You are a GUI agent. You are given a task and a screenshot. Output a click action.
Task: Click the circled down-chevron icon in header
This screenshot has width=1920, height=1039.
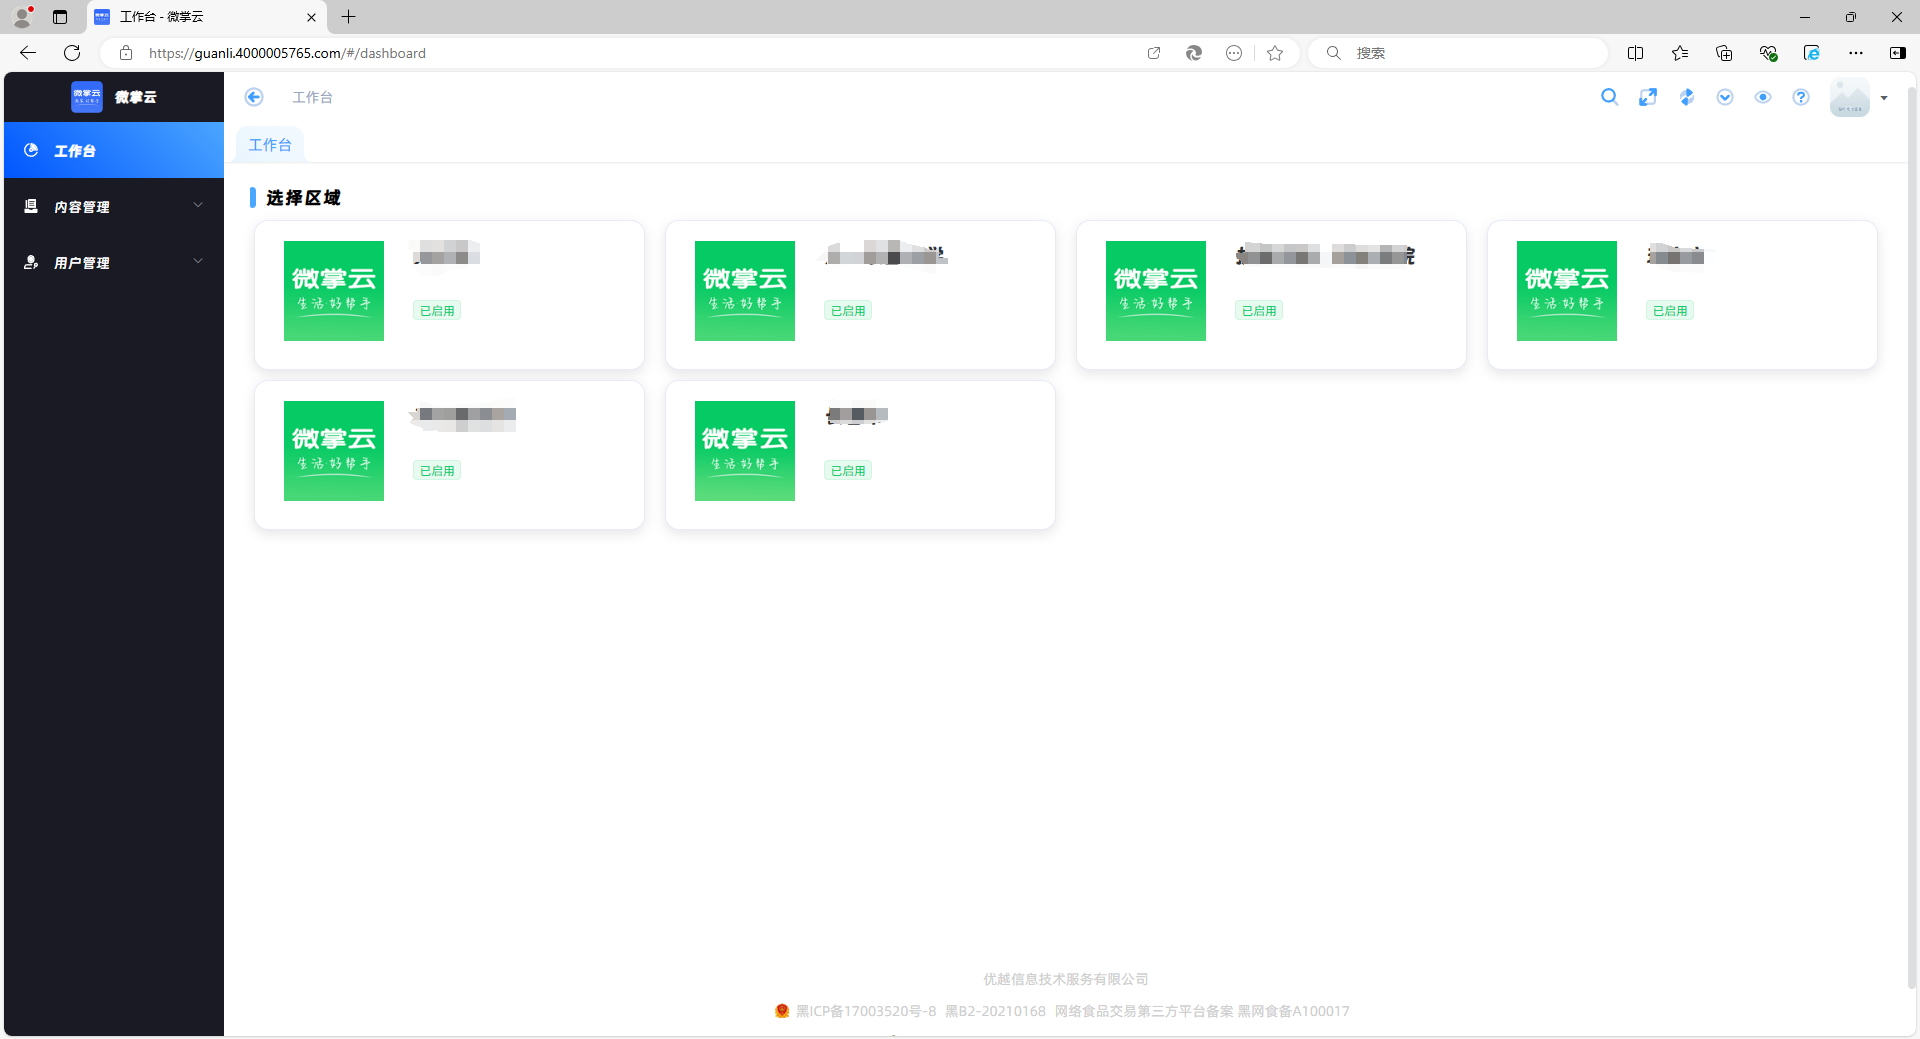coord(1725,97)
